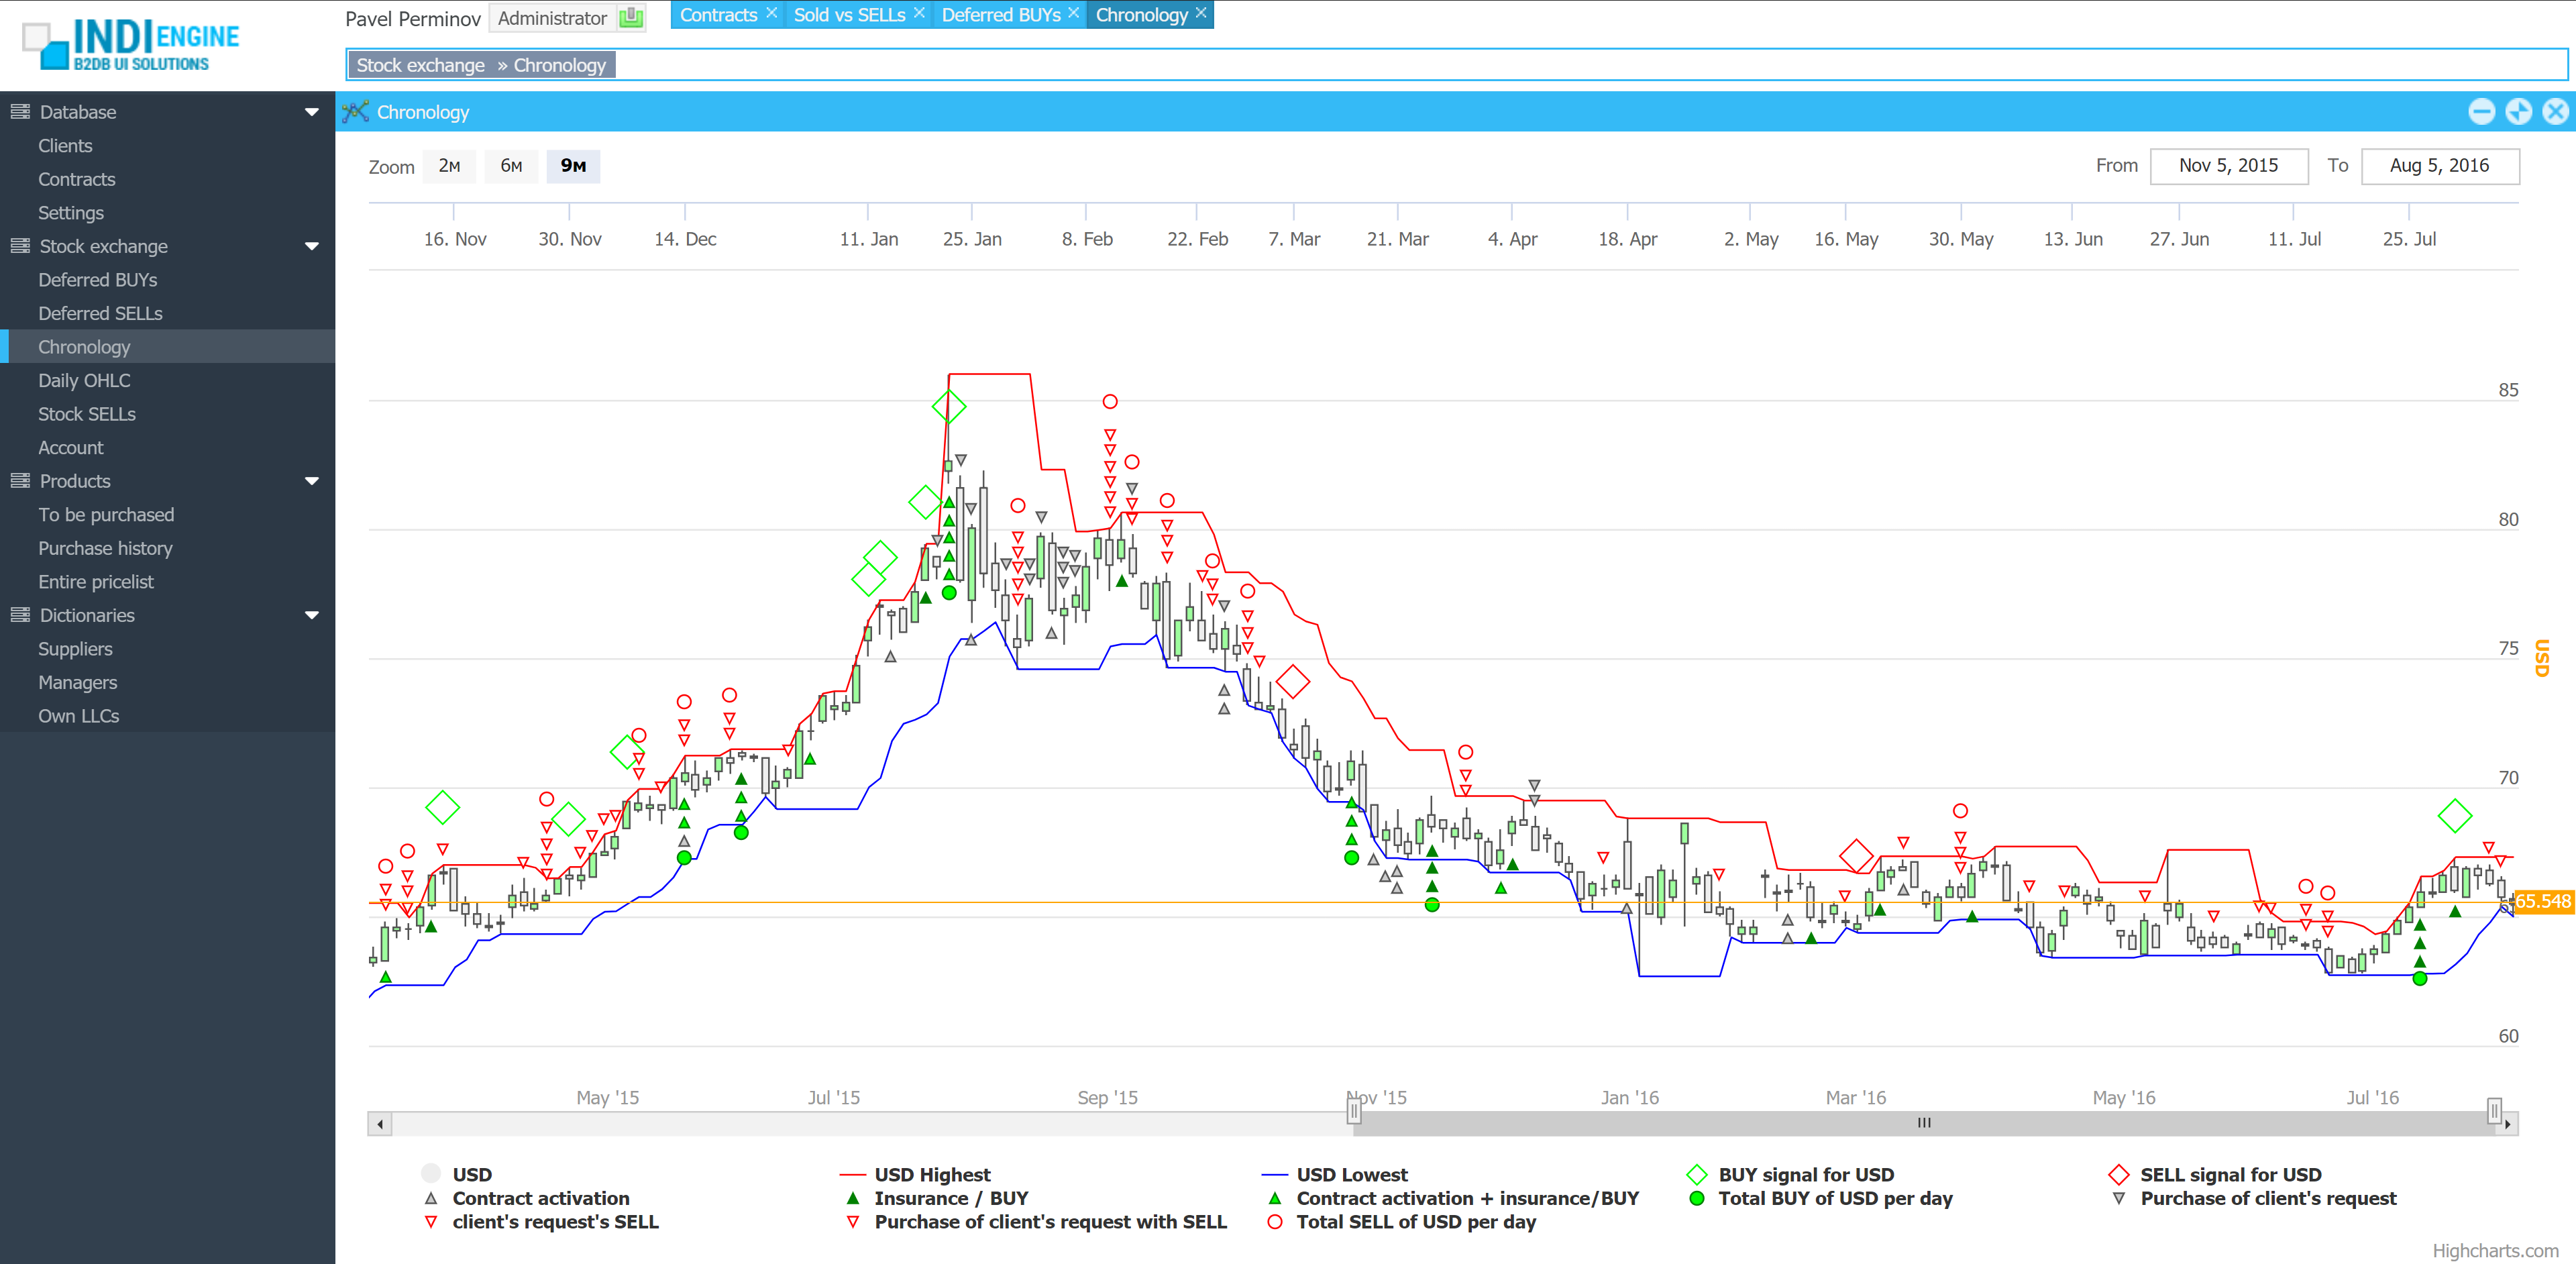Hide BUY signal for USD series
The height and width of the screenshot is (1264, 2576).
pos(1805,1175)
